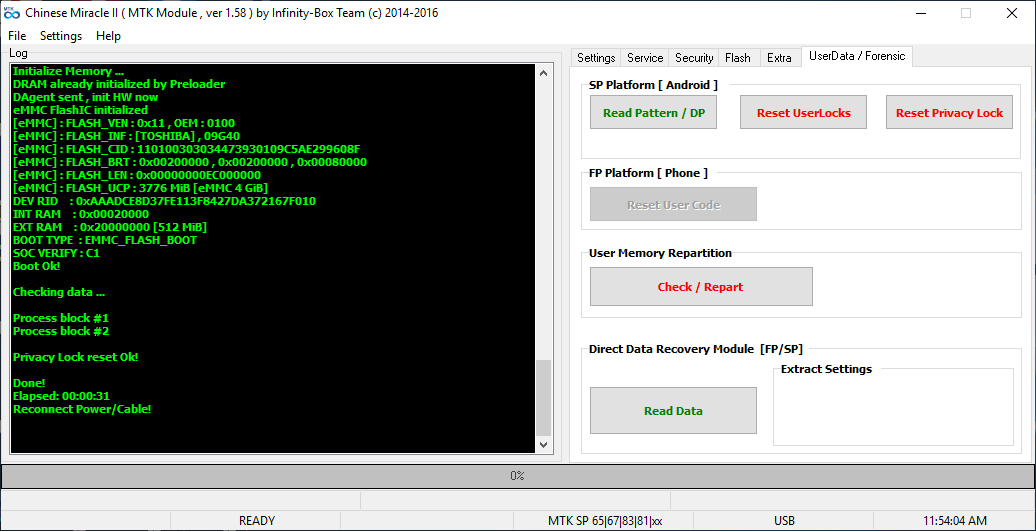Click the Reset UserLocks button
The image size is (1036, 531).
[x=803, y=112]
